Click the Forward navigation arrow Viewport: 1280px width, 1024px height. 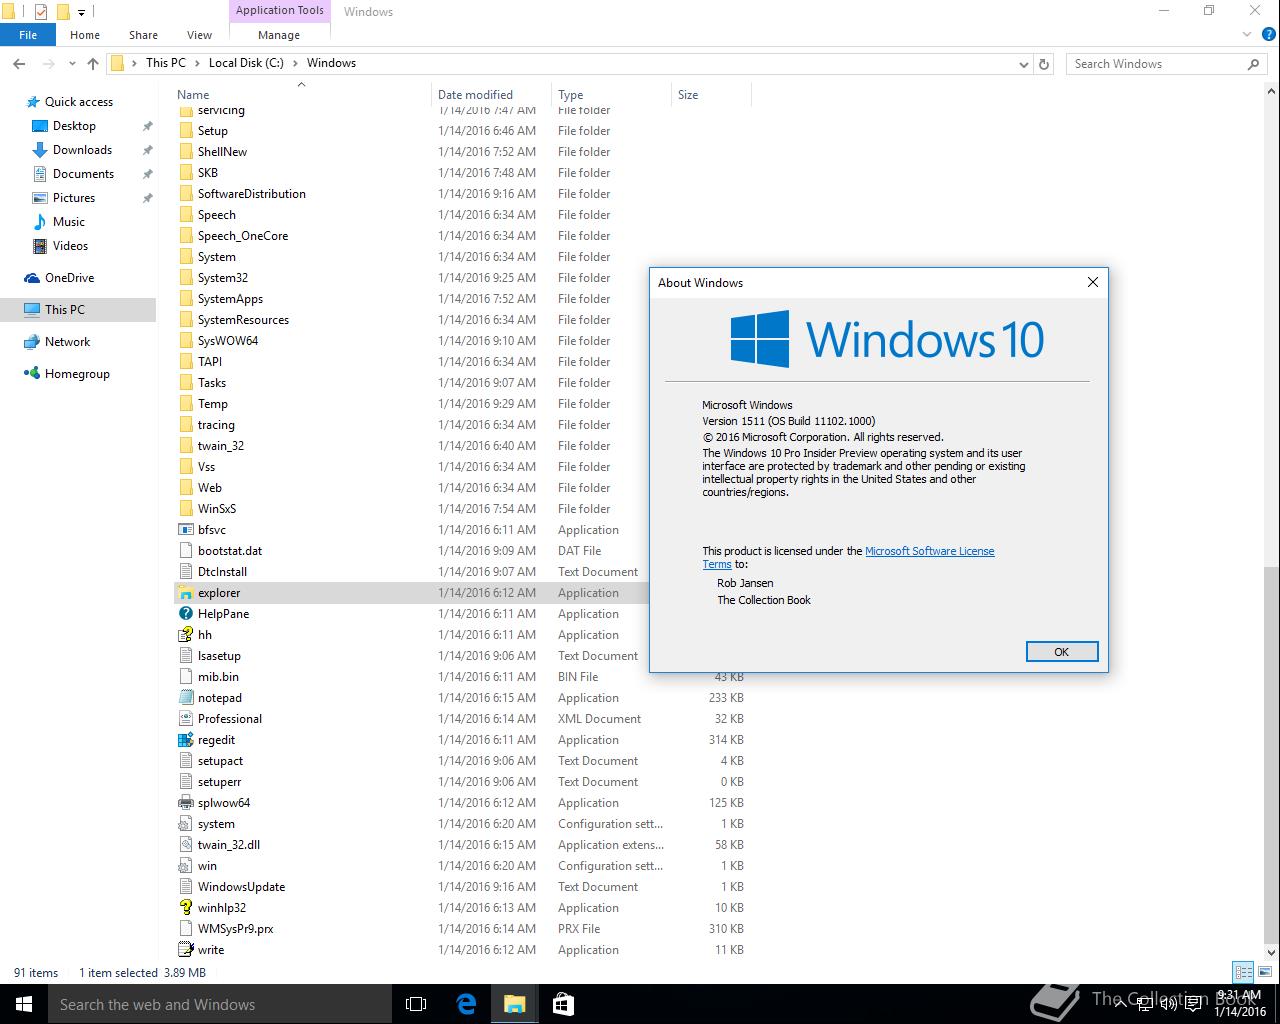pyautogui.click(x=48, y=63)
